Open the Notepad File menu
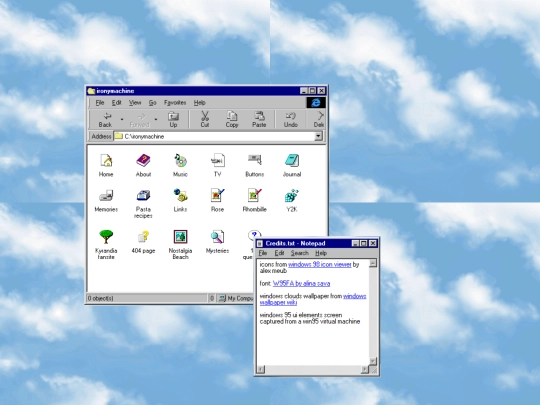The image size is (540, 405). click(x=263, y=253)
